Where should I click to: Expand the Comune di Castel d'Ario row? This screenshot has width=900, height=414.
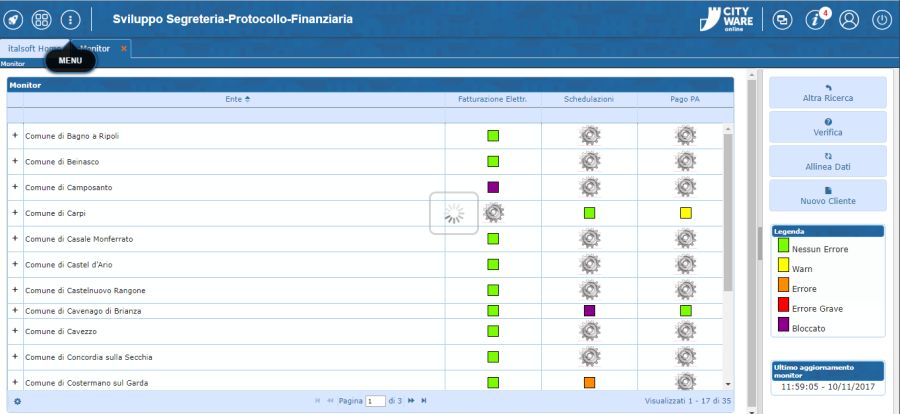tap(14, 264)
